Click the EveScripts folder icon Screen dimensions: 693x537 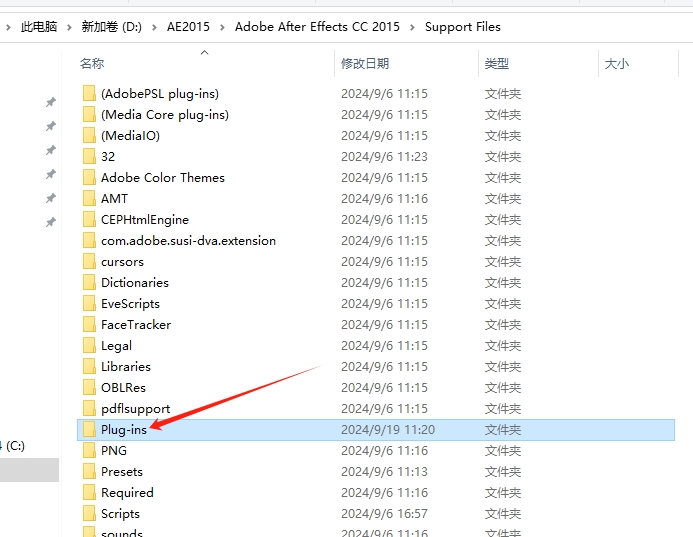point(89,304)
